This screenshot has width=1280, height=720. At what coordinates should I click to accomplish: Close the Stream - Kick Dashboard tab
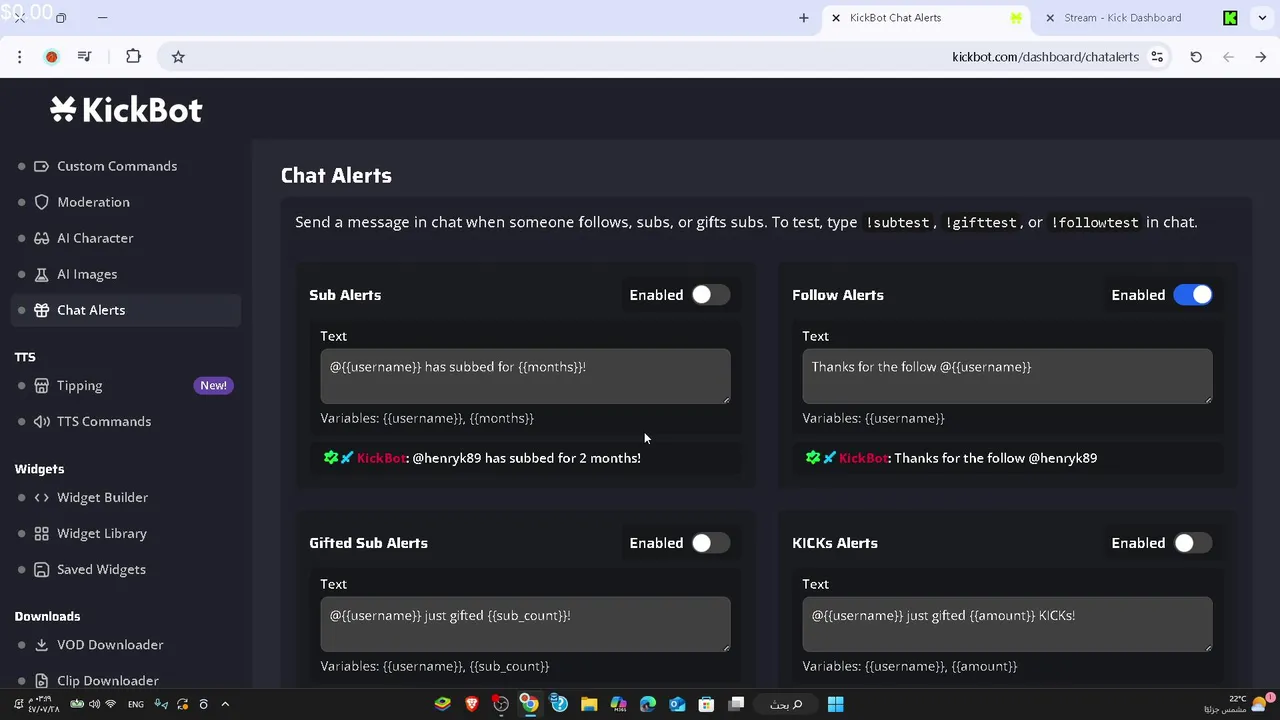coord(1050,18)
